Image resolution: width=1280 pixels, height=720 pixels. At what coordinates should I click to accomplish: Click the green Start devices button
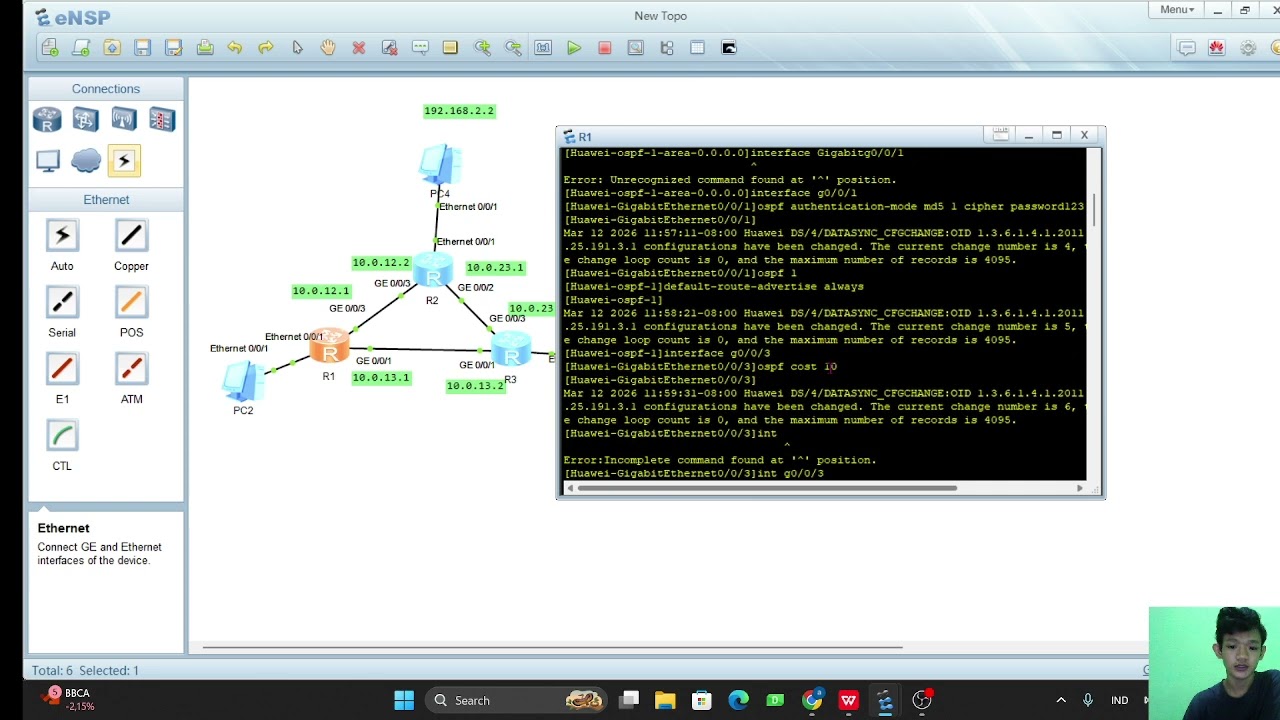pyautogui.click(x=574, y=47)
